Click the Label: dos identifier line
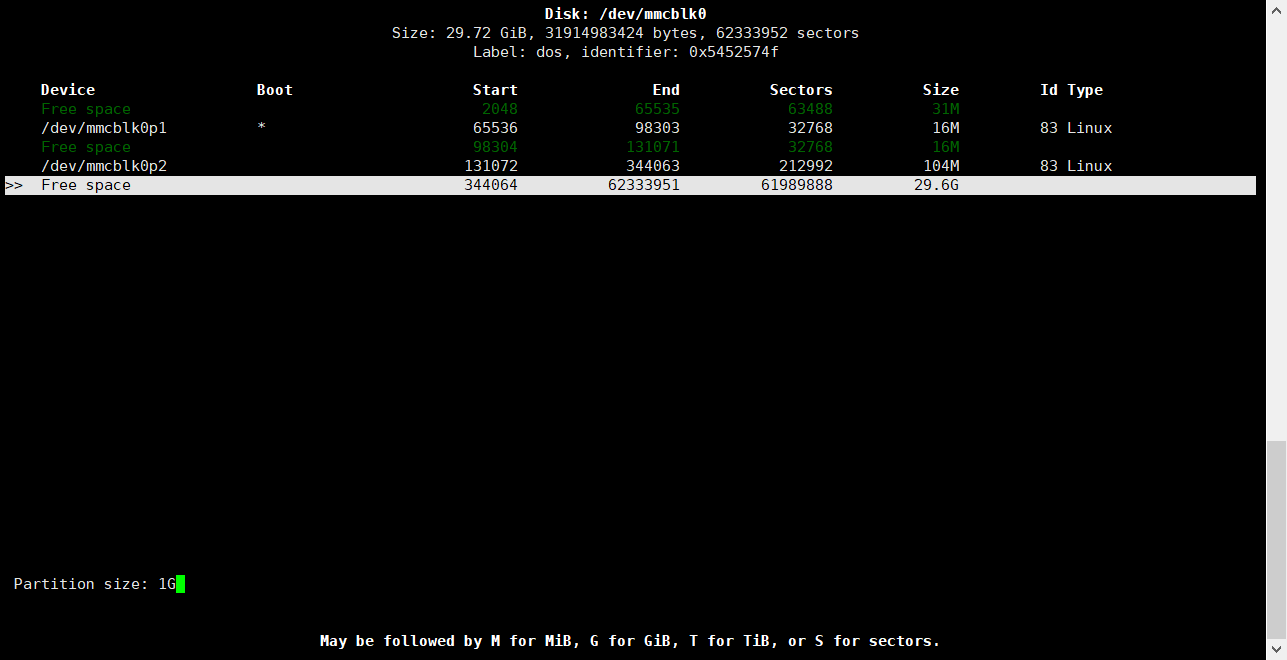 pos(625,52)
